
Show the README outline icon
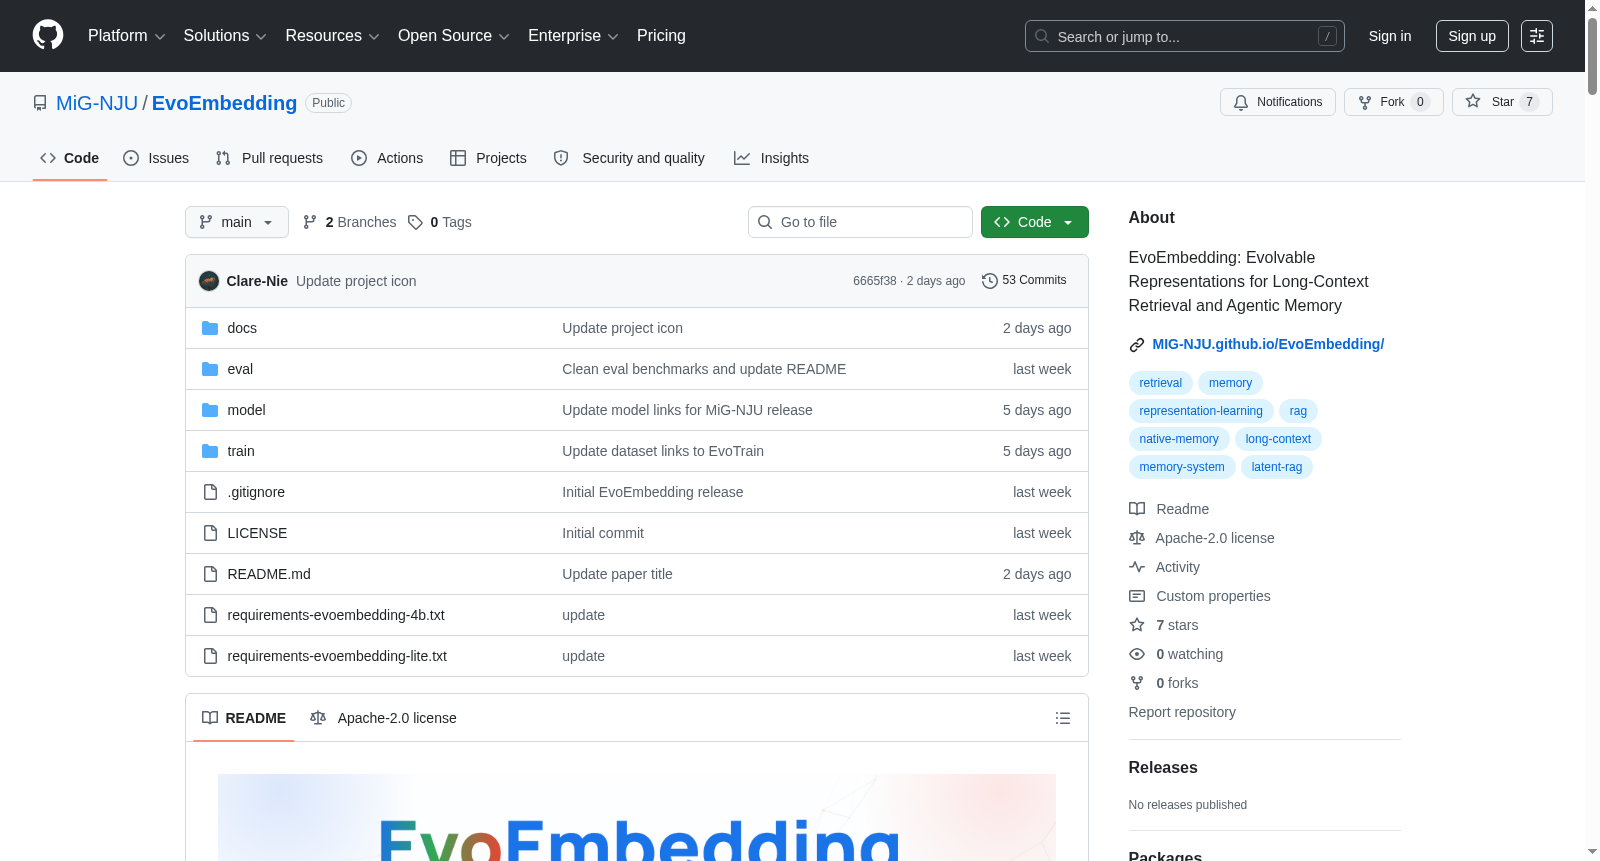pos(1063,718)
